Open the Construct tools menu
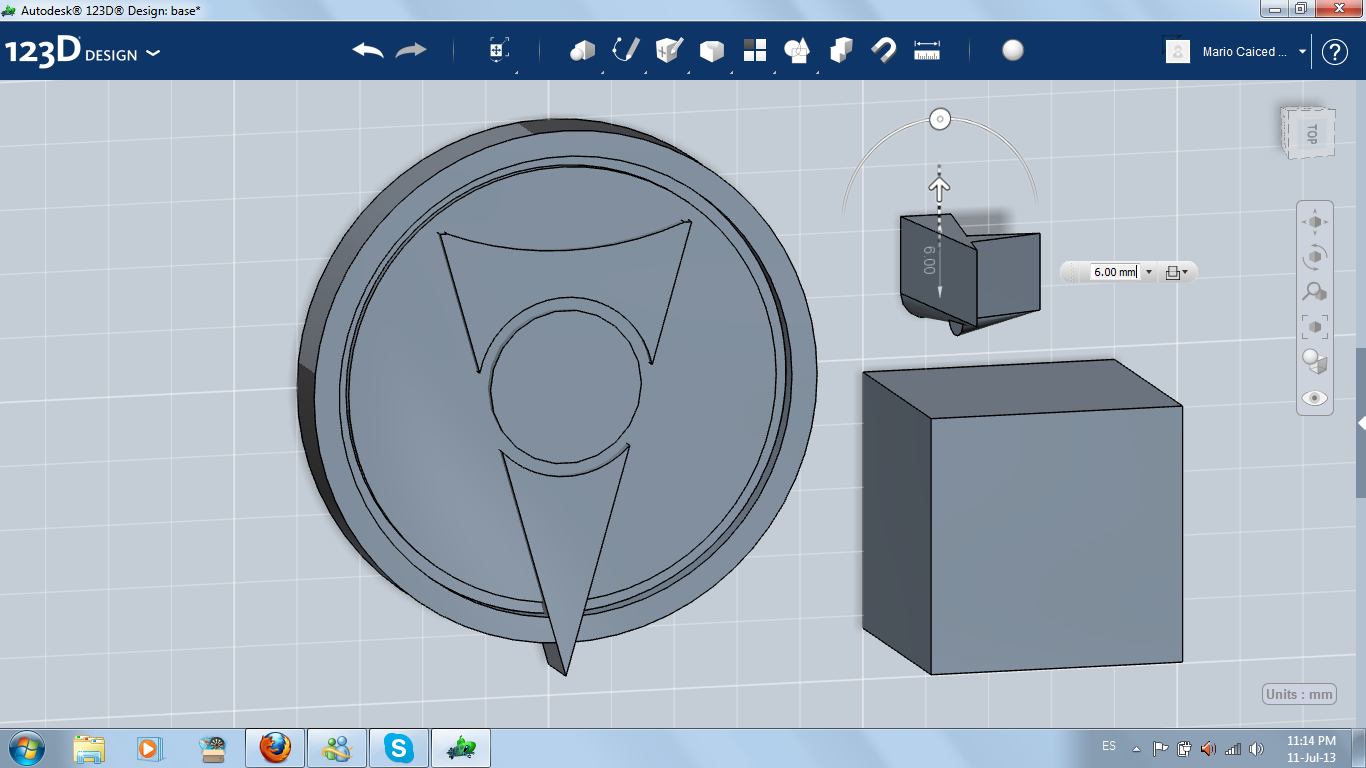The width and height of the screenshot is (1366, 768). click(669, 50)
